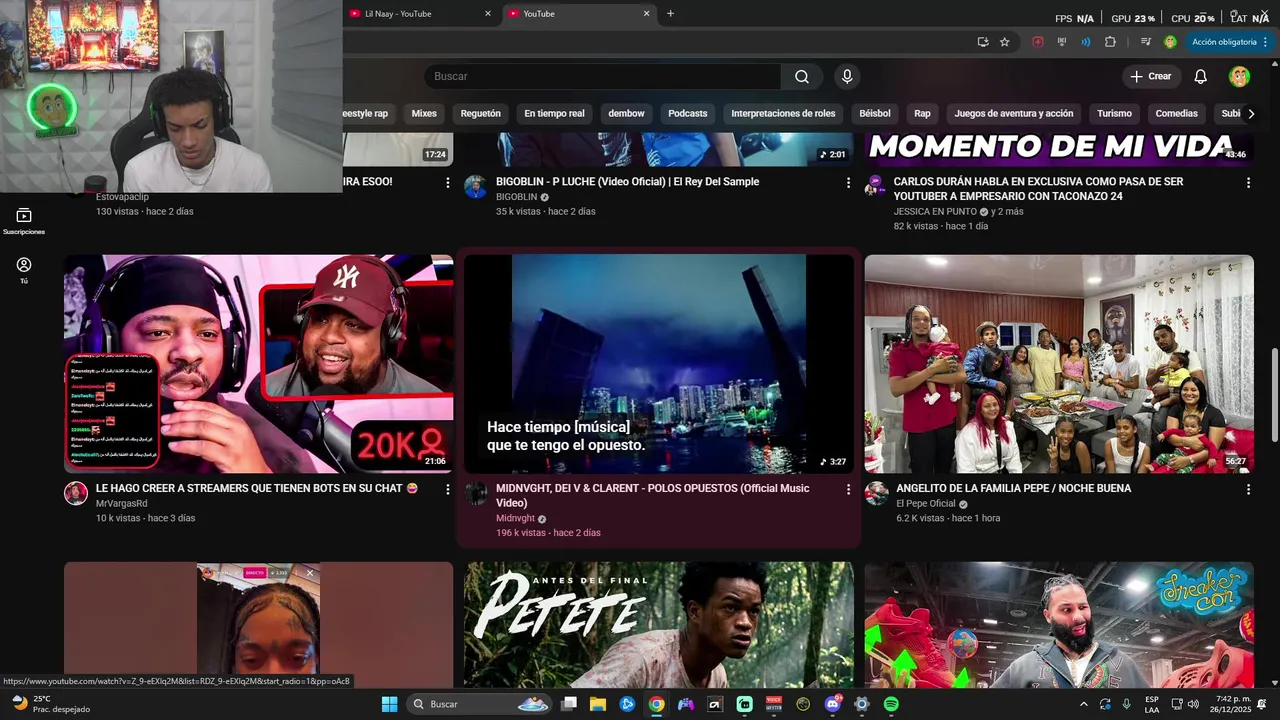The height and width of the screenshot is (720, 1280).
Task: Open more options for ANGELITO DE LA FAMILIA video
Action: (x=1248, y=490)
